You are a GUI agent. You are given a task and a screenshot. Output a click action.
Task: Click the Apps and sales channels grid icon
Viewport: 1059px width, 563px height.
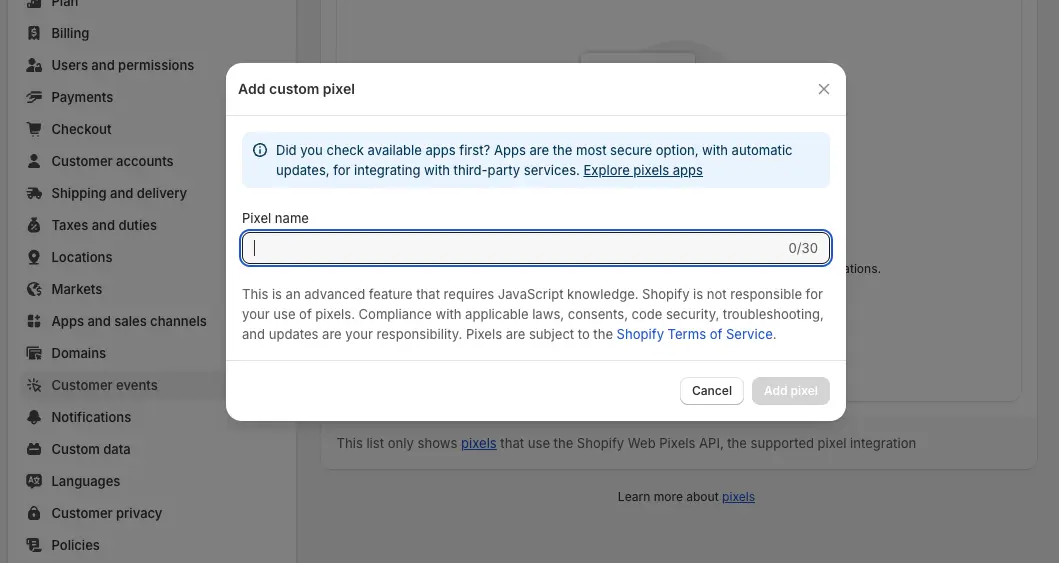[34, 321]
